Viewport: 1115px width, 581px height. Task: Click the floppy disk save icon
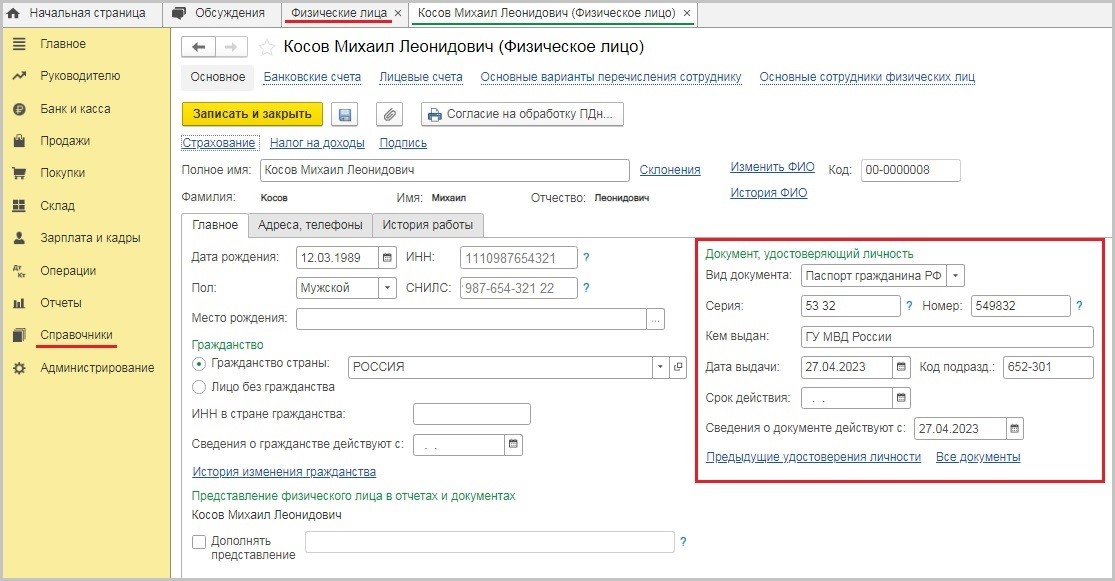(346, 114)
